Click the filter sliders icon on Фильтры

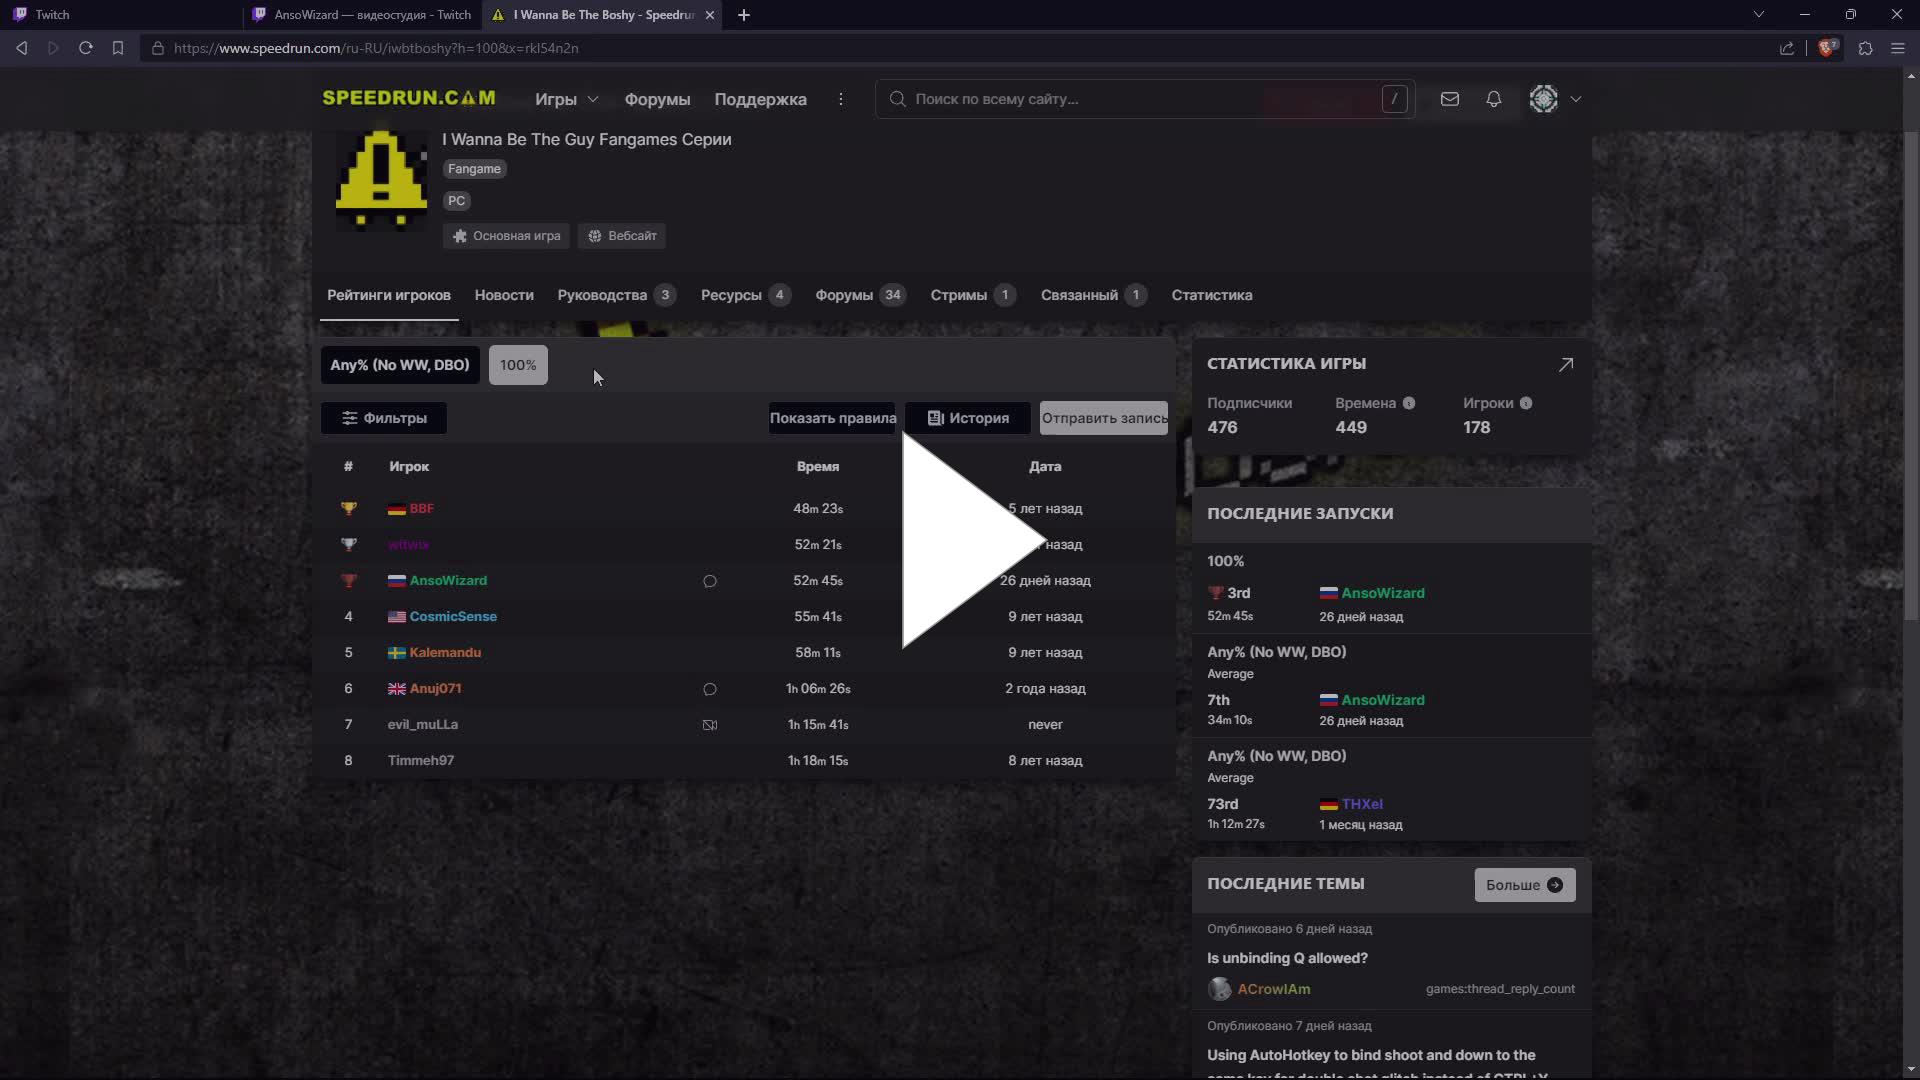pyautogui.click(x=347, y=418)
